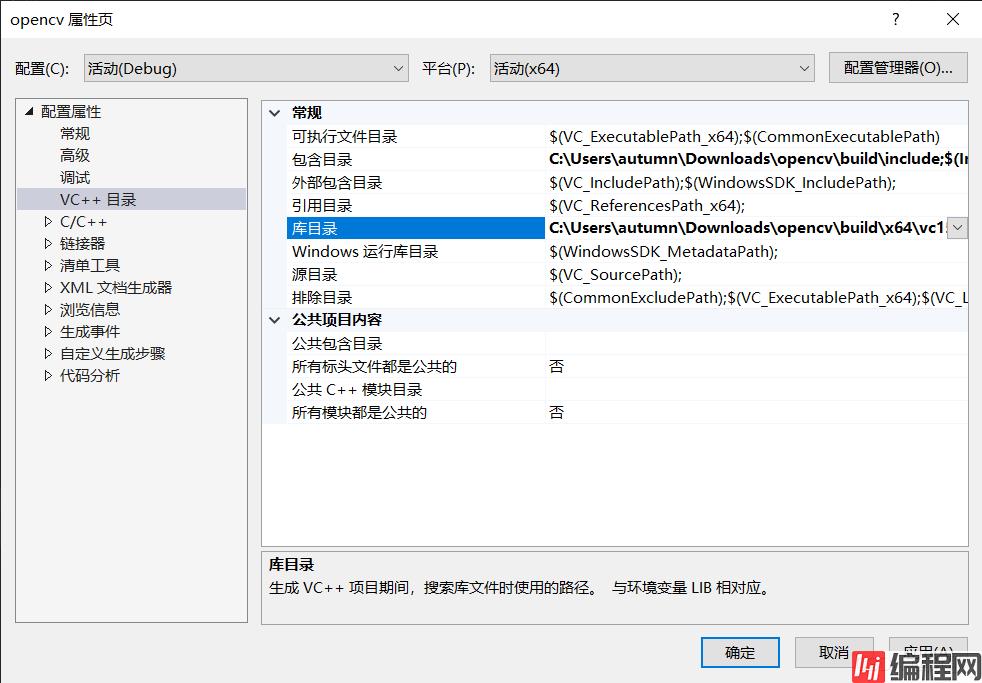Click the 确定 button
Viewport: 982px width, 683px height.
click(740, 652)
